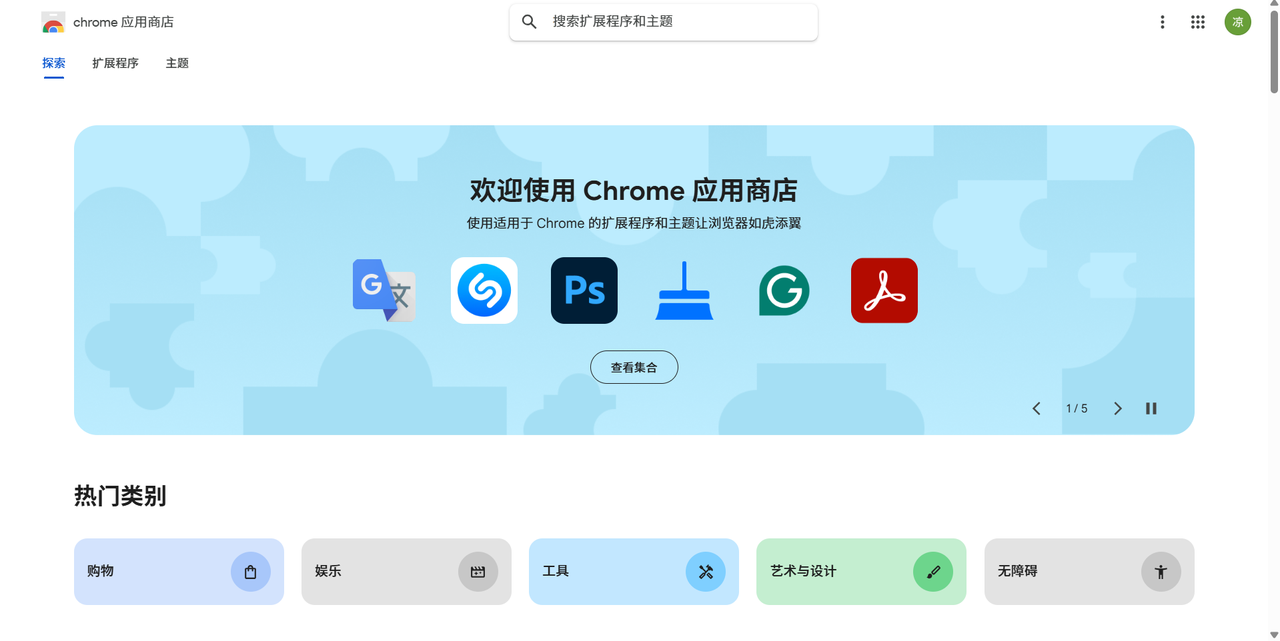This screenshot has height=641, width=1280.
Task: Open the green user account avatar
Action: coord(1237,22)
